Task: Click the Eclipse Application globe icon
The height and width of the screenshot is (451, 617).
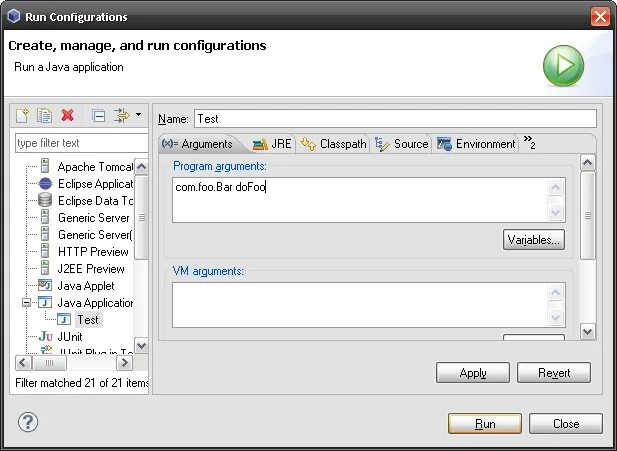Action: pyautogui.click(x=45, y=183)
